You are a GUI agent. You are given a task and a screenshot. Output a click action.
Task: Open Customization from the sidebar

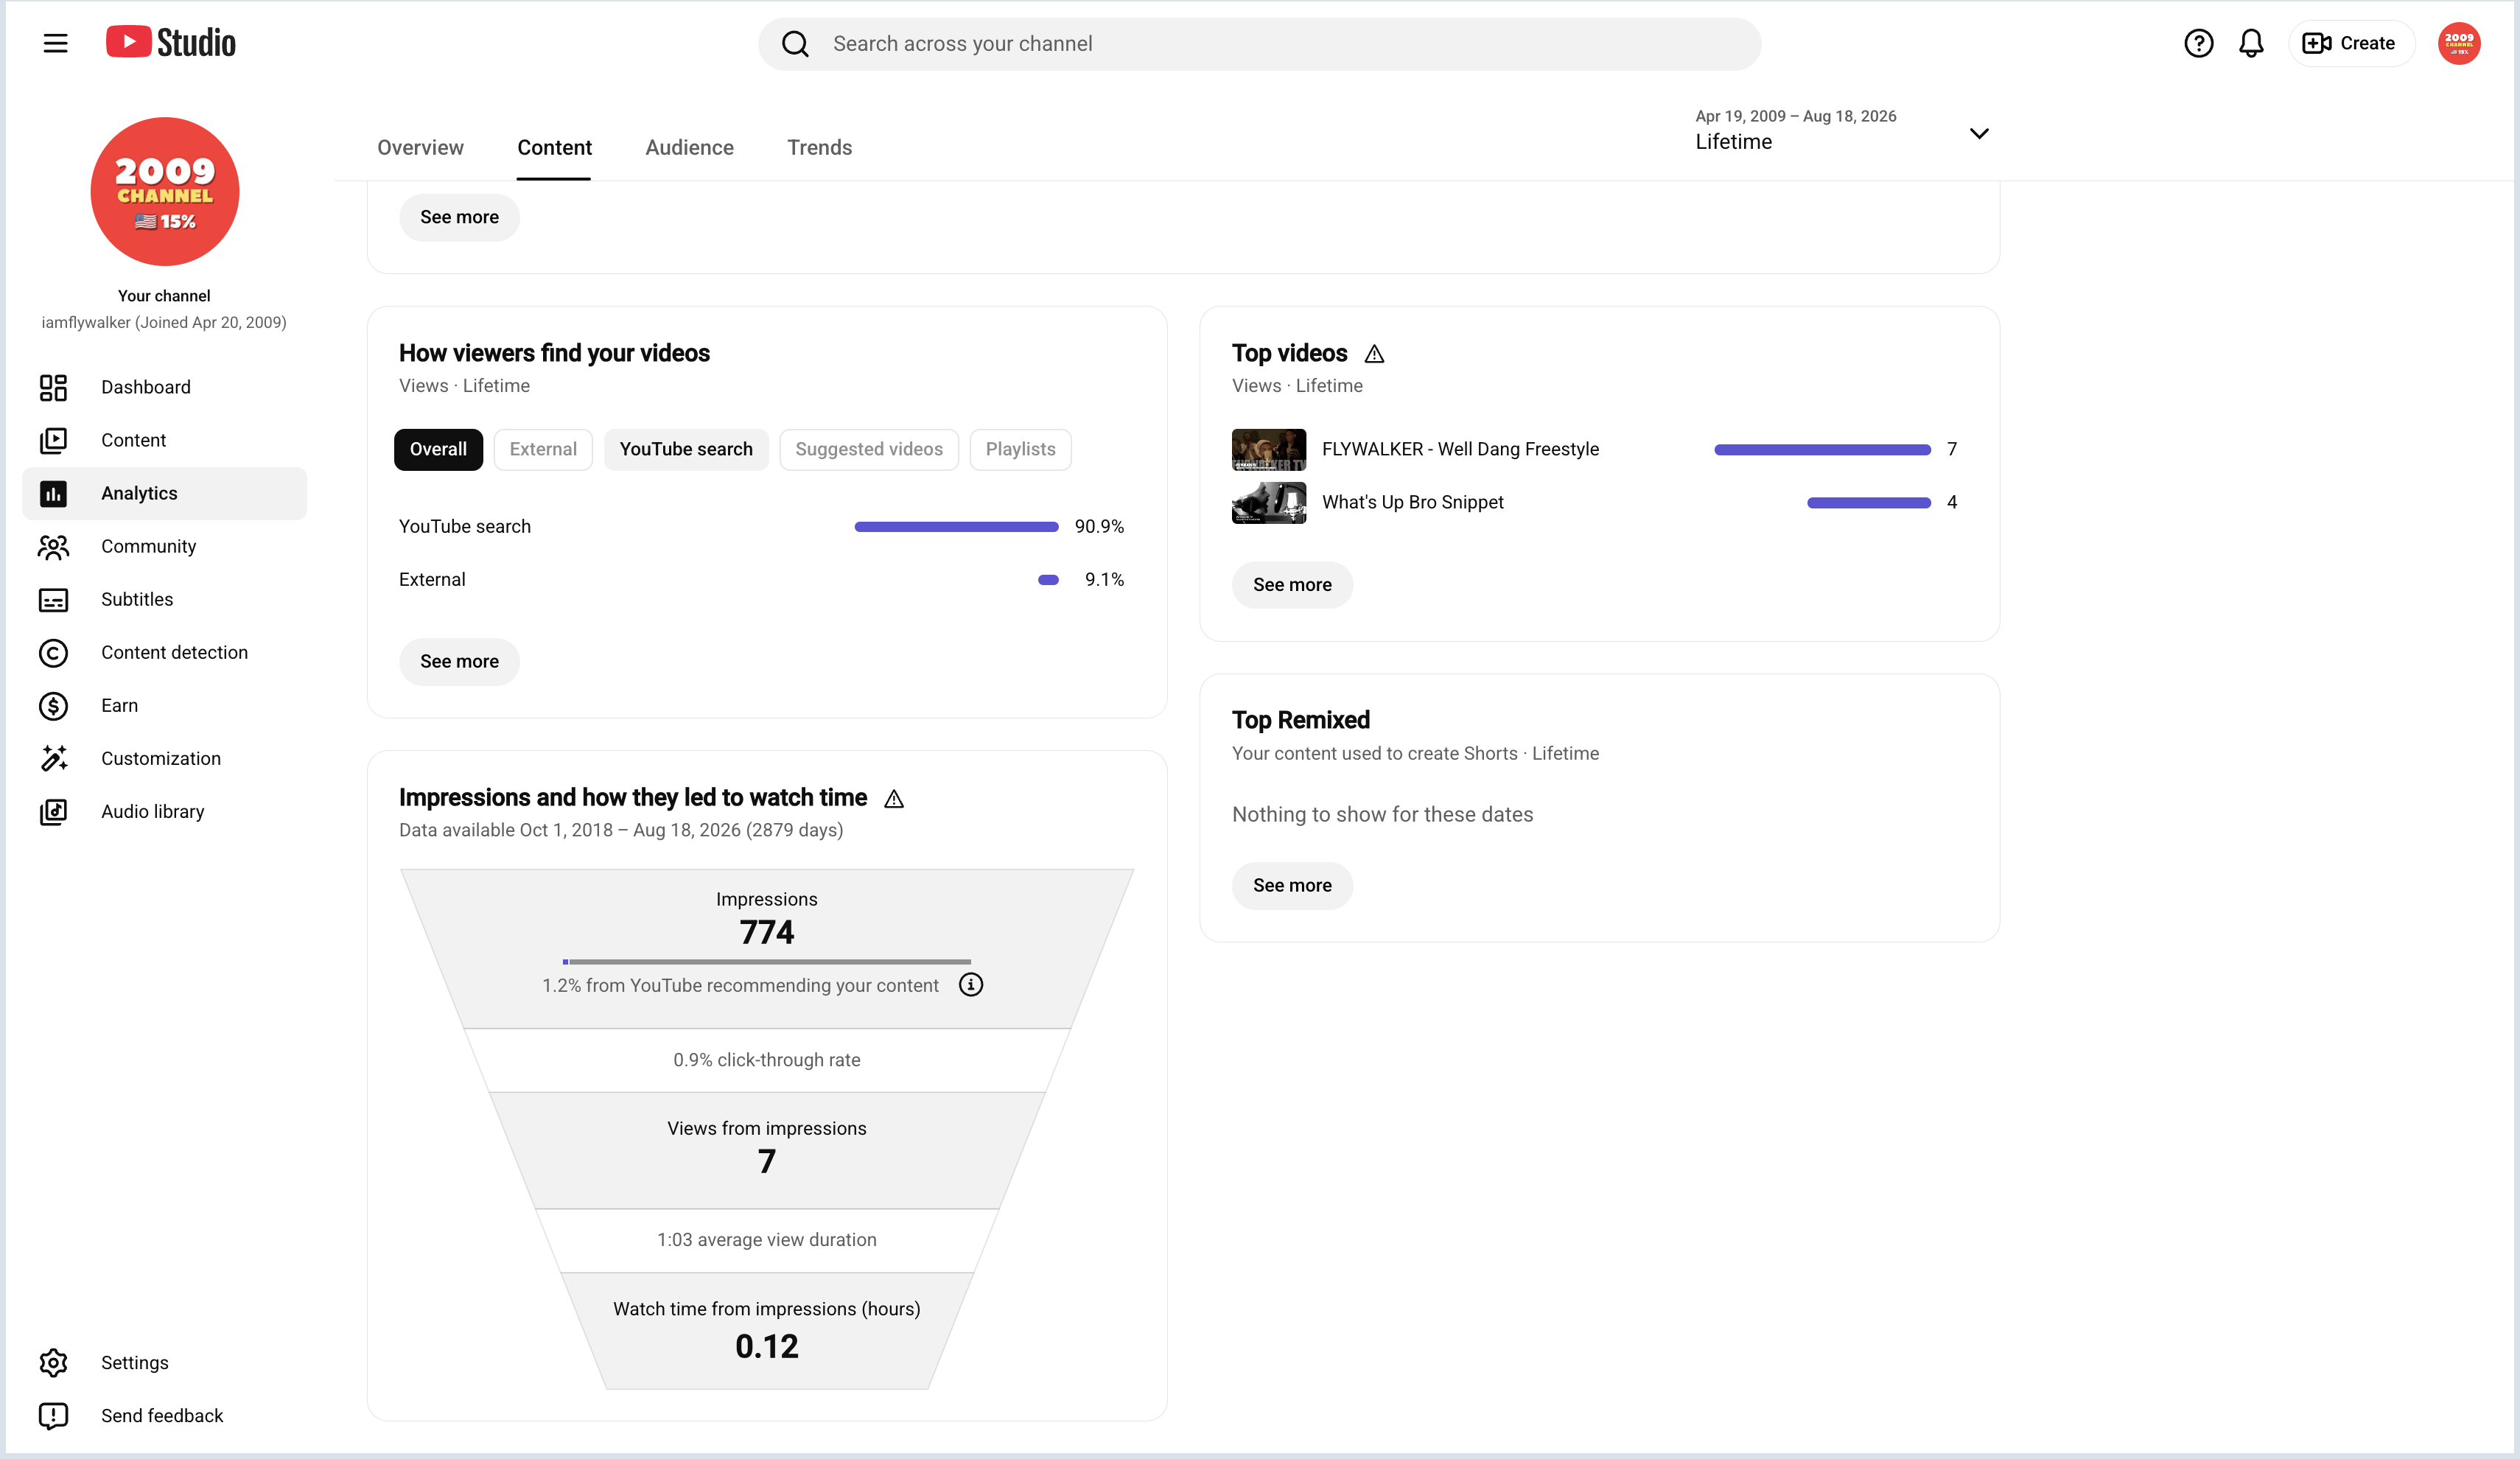[165, 758]
